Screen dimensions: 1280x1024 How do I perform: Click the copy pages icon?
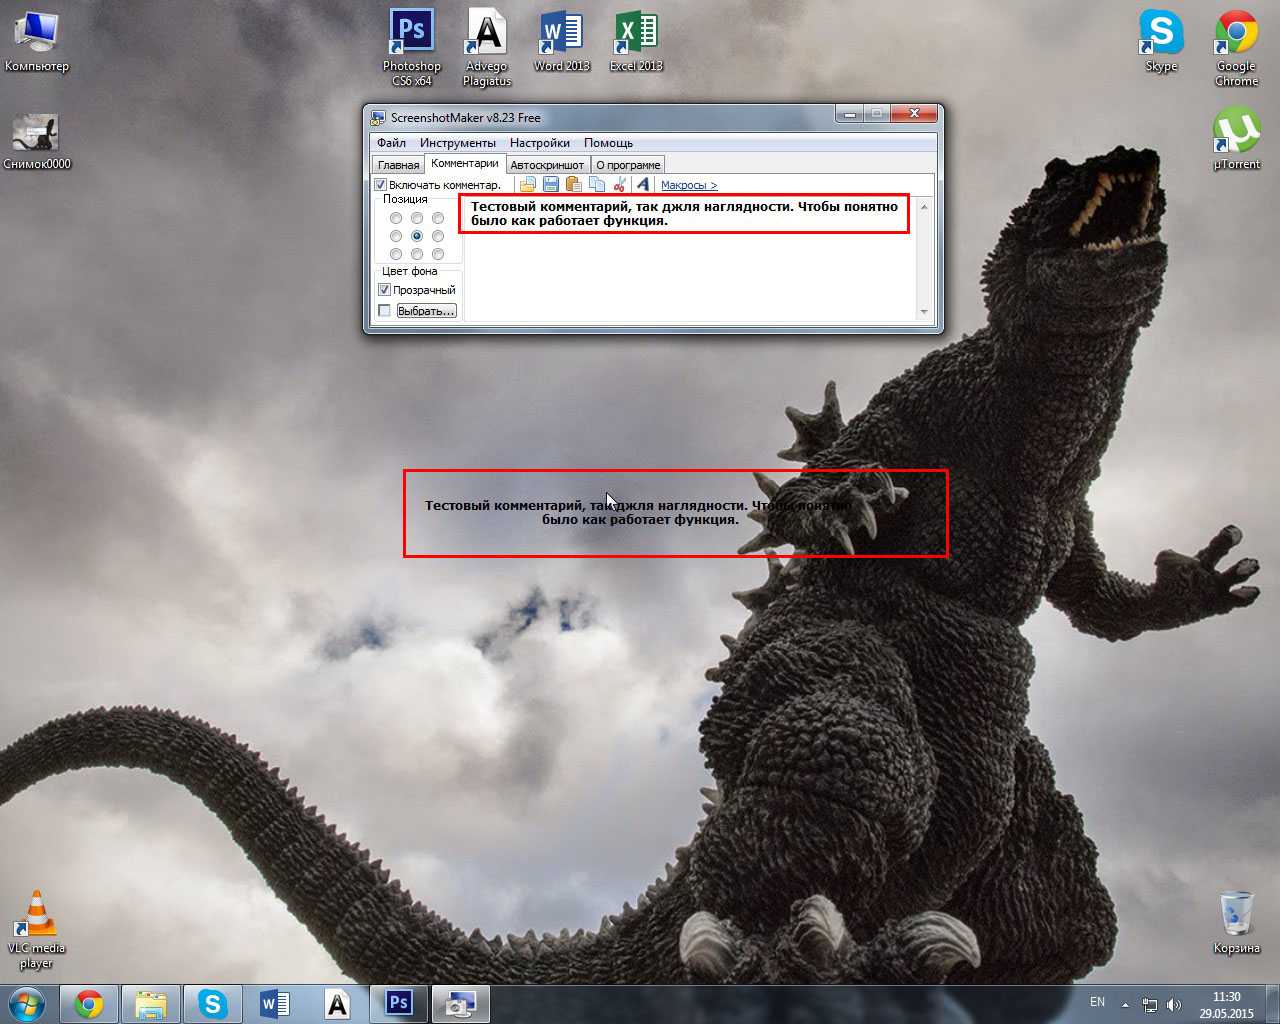597,184
